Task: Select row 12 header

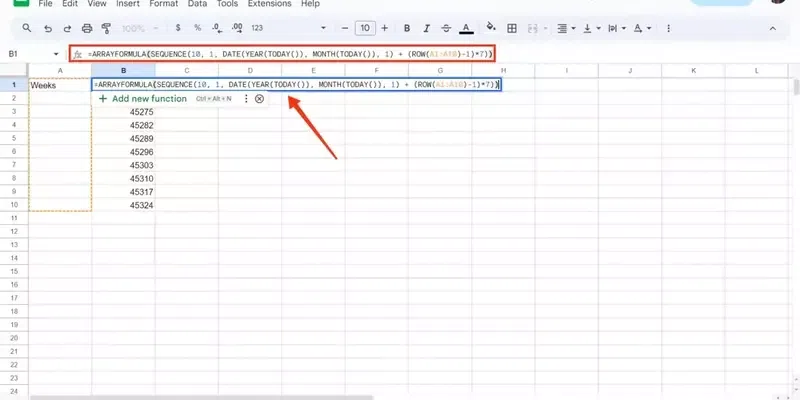Action: click(14, 232)
